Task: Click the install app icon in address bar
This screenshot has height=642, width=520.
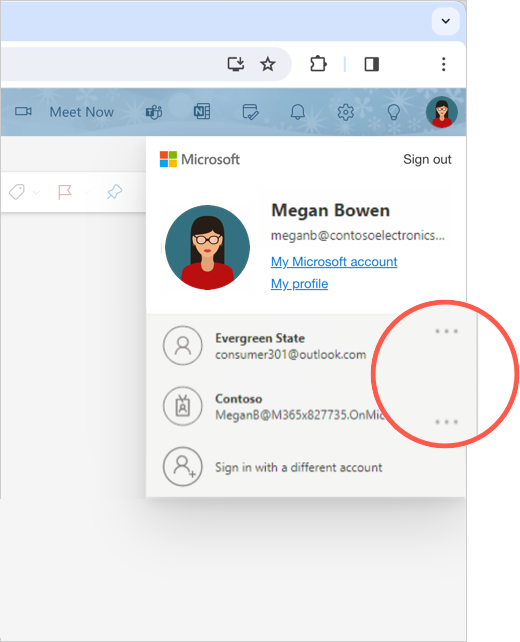Action: tap(236, 64)
